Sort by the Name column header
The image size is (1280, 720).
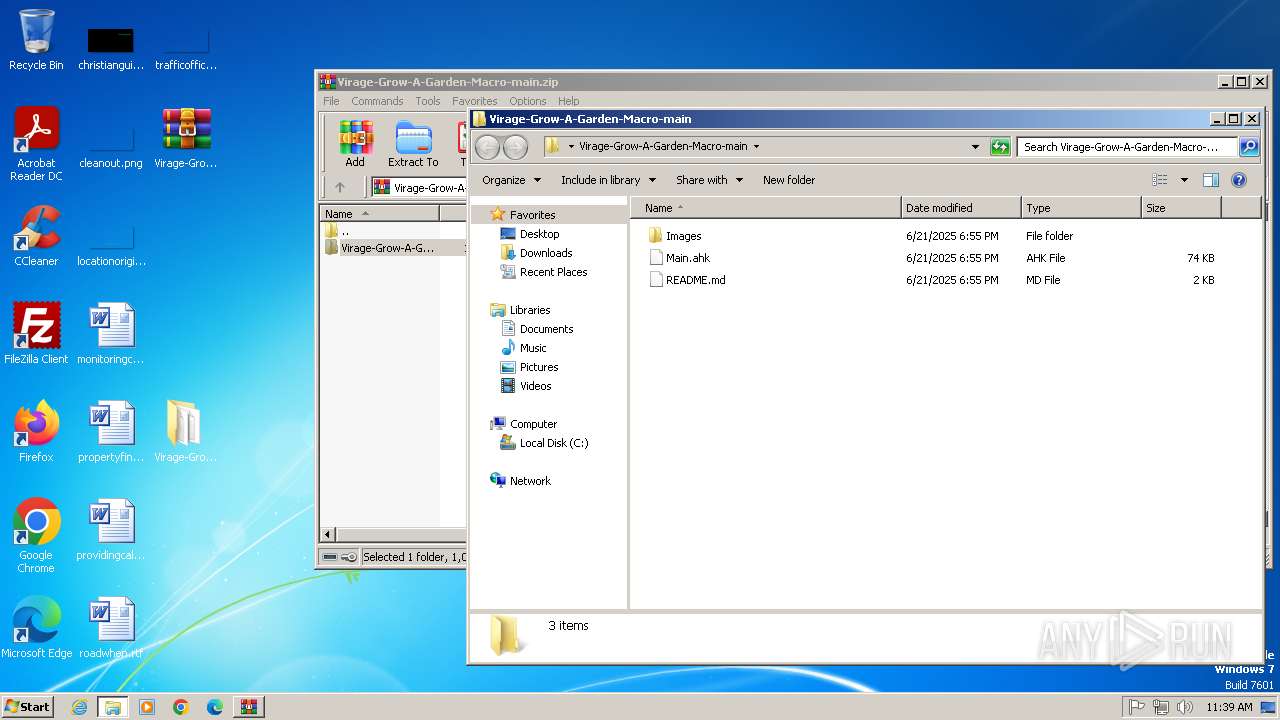click(765, 208)
